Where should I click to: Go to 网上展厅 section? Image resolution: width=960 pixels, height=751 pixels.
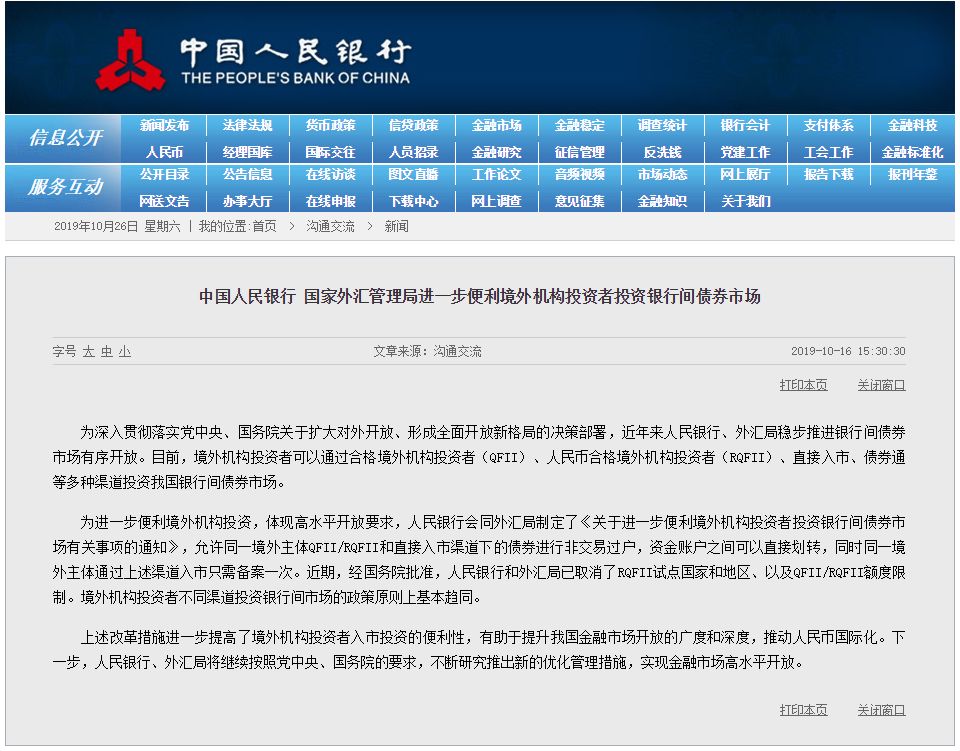coord(745,174)
